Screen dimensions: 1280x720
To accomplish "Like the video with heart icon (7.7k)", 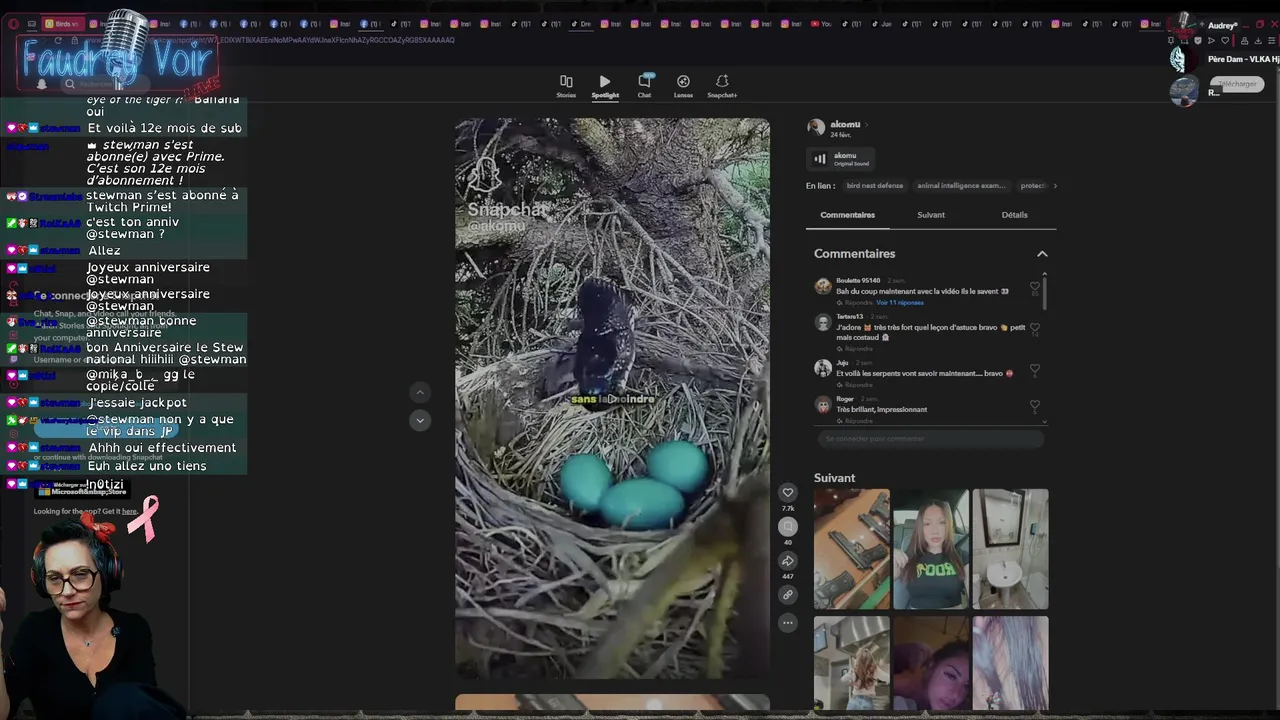I will 788,492.
